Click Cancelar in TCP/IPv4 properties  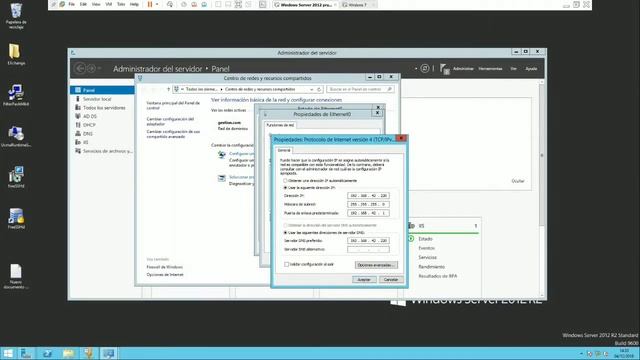(391, 280)
